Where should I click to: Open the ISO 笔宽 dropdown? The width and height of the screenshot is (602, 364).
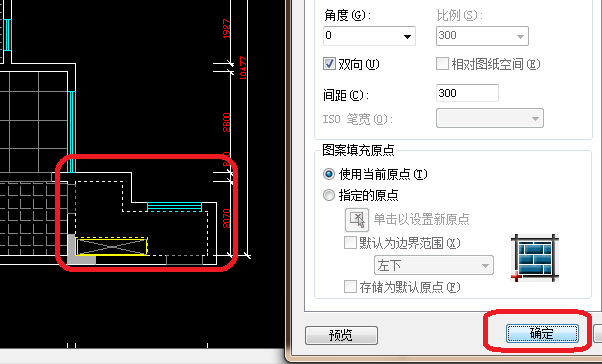tap(490, 118)
